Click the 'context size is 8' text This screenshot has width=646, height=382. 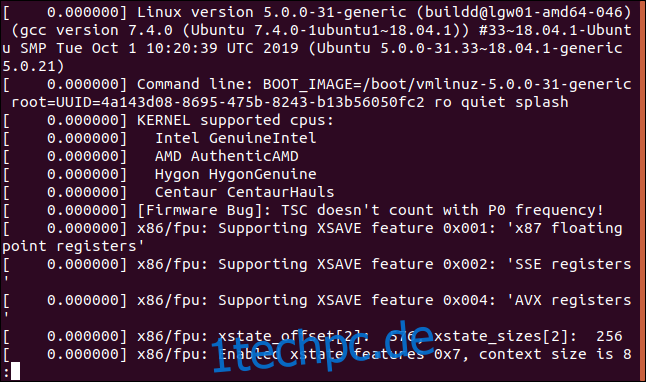[x=555, y=354]
